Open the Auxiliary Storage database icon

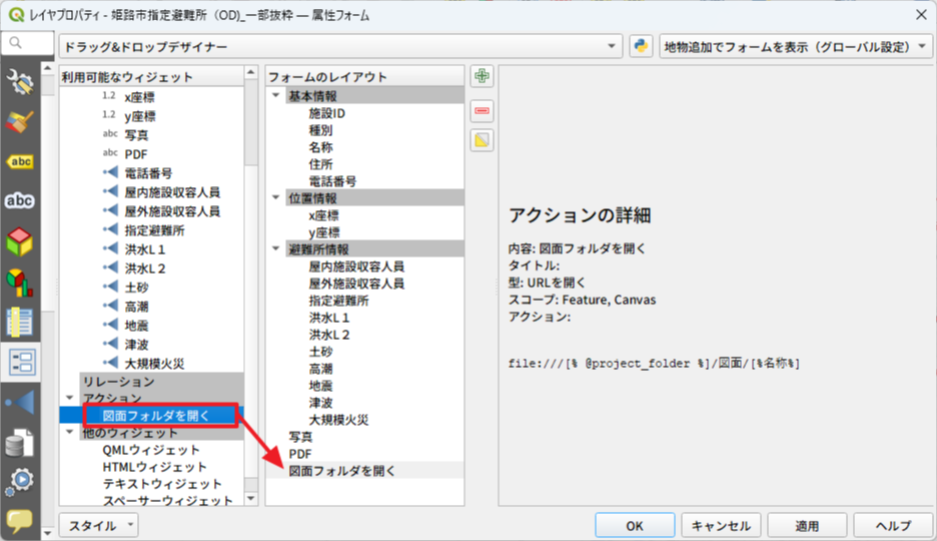(20, 443)
